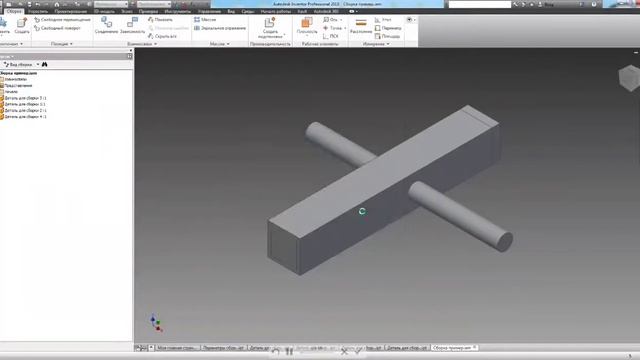Open the Управление ribbon tab
The width and height of the screenshot is (640, 360).
pyautogui.click(x=209, y=11)
